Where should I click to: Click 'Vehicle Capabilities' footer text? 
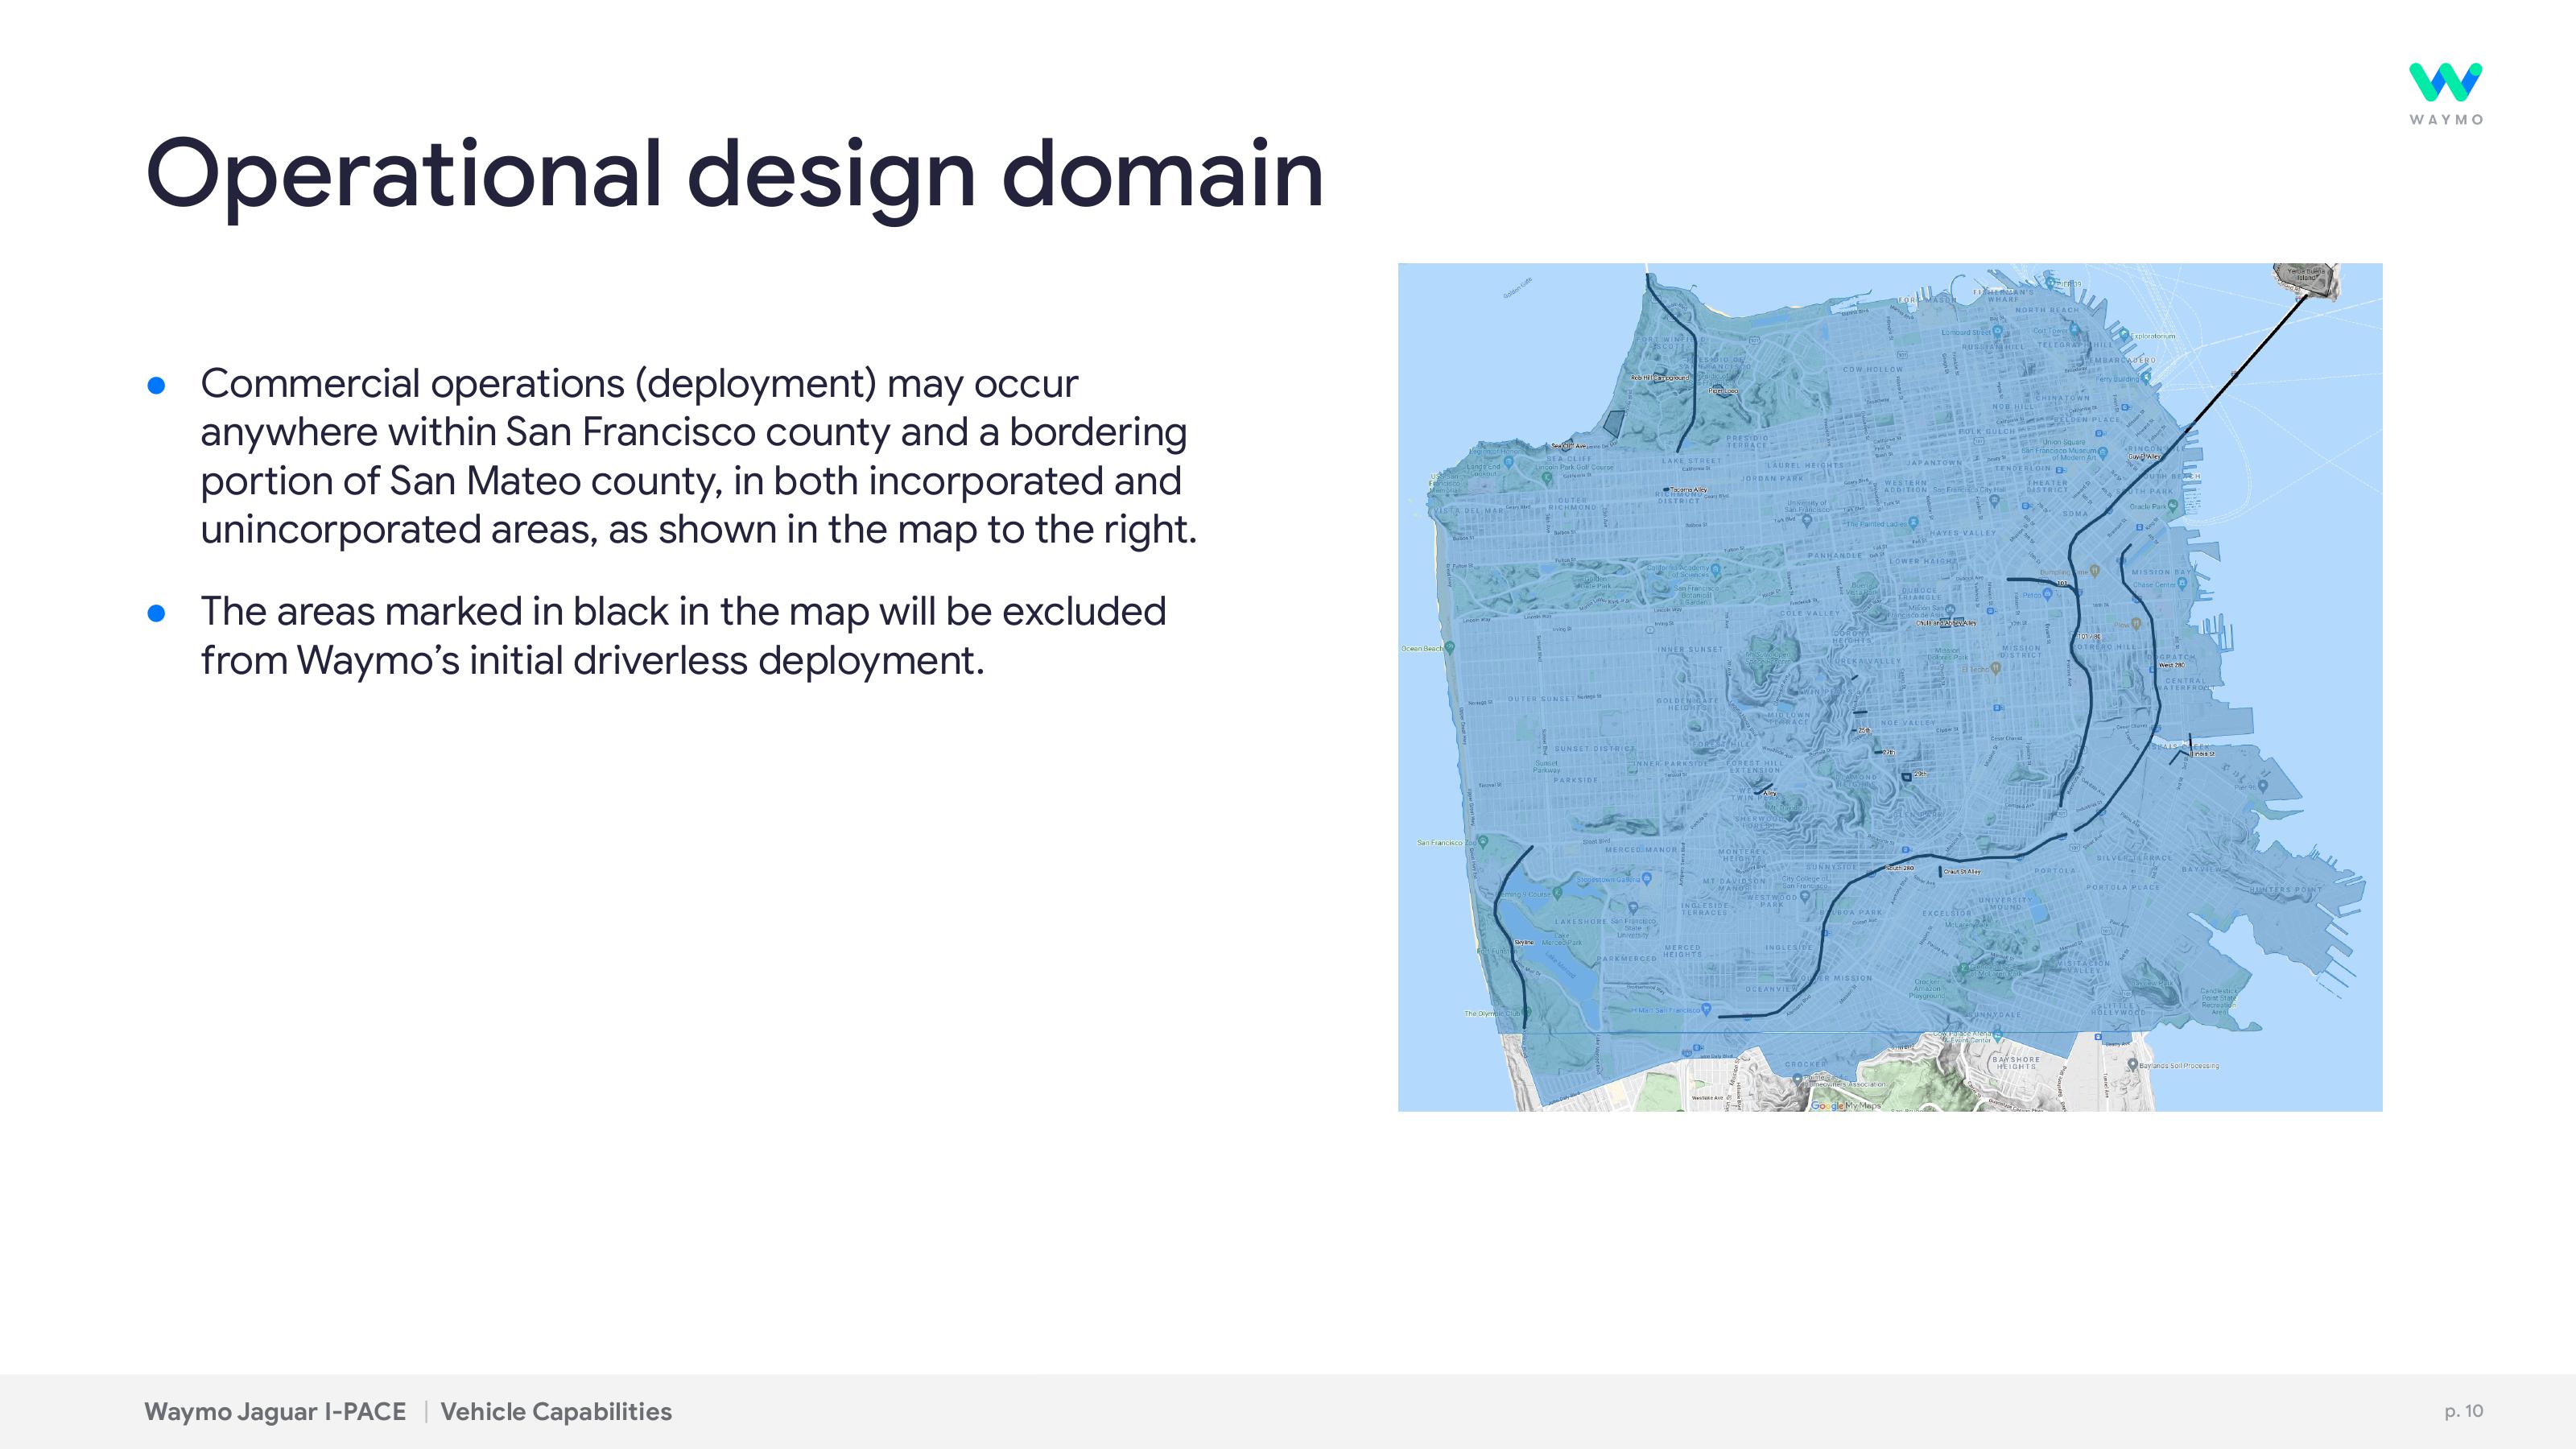[556, 1411]
